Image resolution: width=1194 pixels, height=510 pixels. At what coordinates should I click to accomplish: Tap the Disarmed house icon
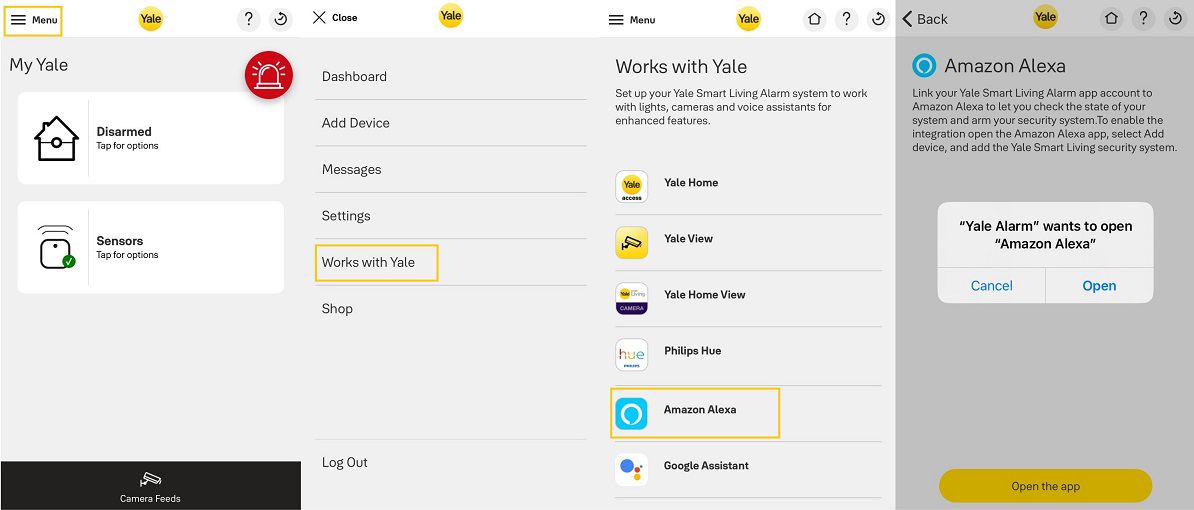(x=56, y=139)
